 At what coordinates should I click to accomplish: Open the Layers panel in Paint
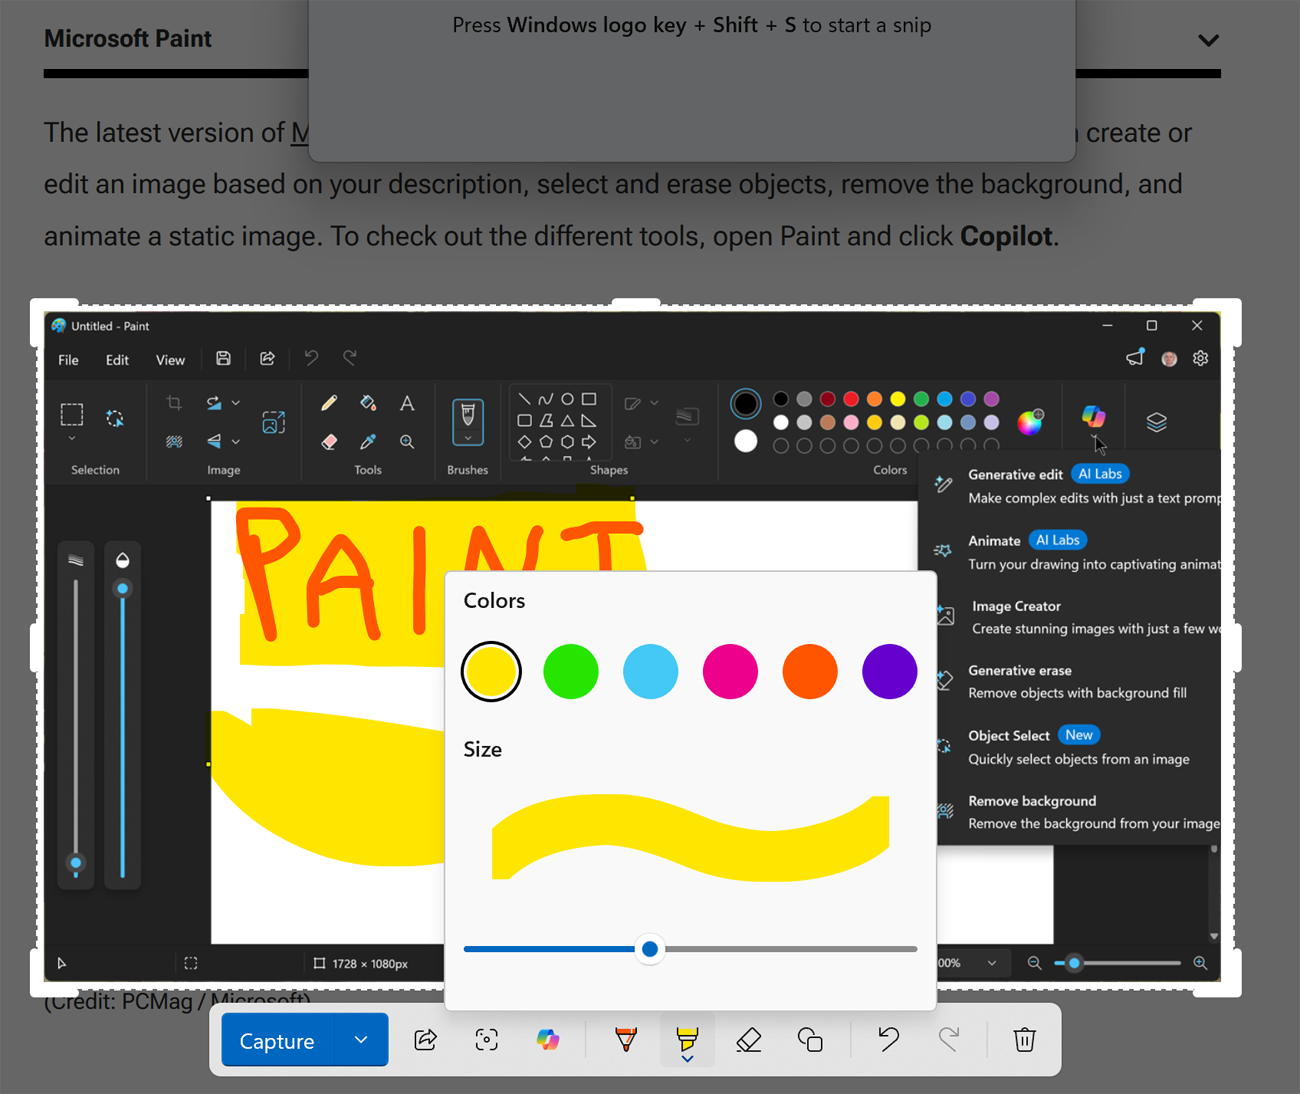[1157, 422]
